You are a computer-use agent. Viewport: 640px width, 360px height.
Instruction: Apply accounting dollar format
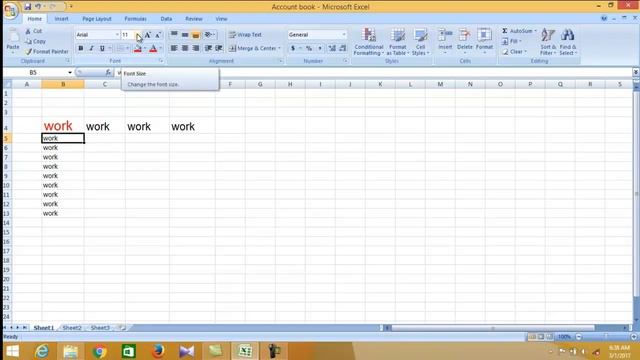293,49
